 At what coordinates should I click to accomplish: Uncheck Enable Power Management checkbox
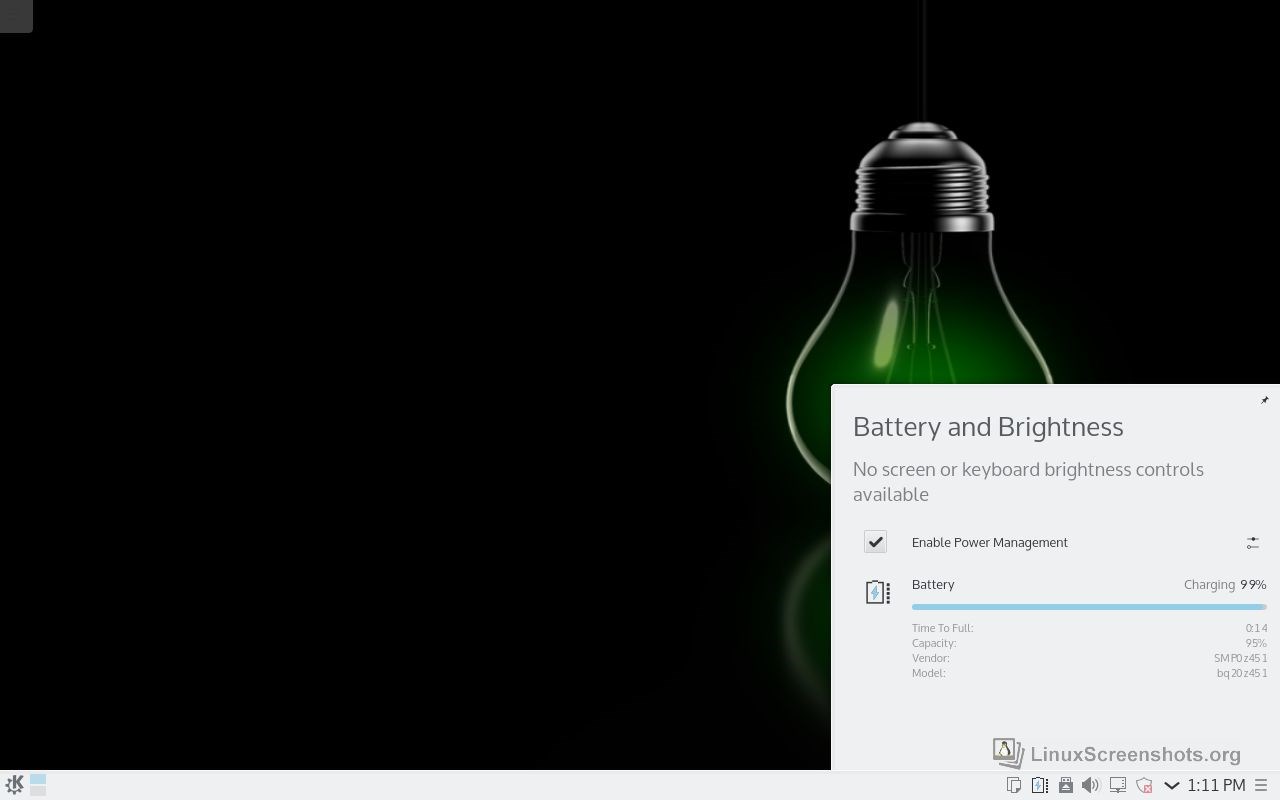pos(875,542)
